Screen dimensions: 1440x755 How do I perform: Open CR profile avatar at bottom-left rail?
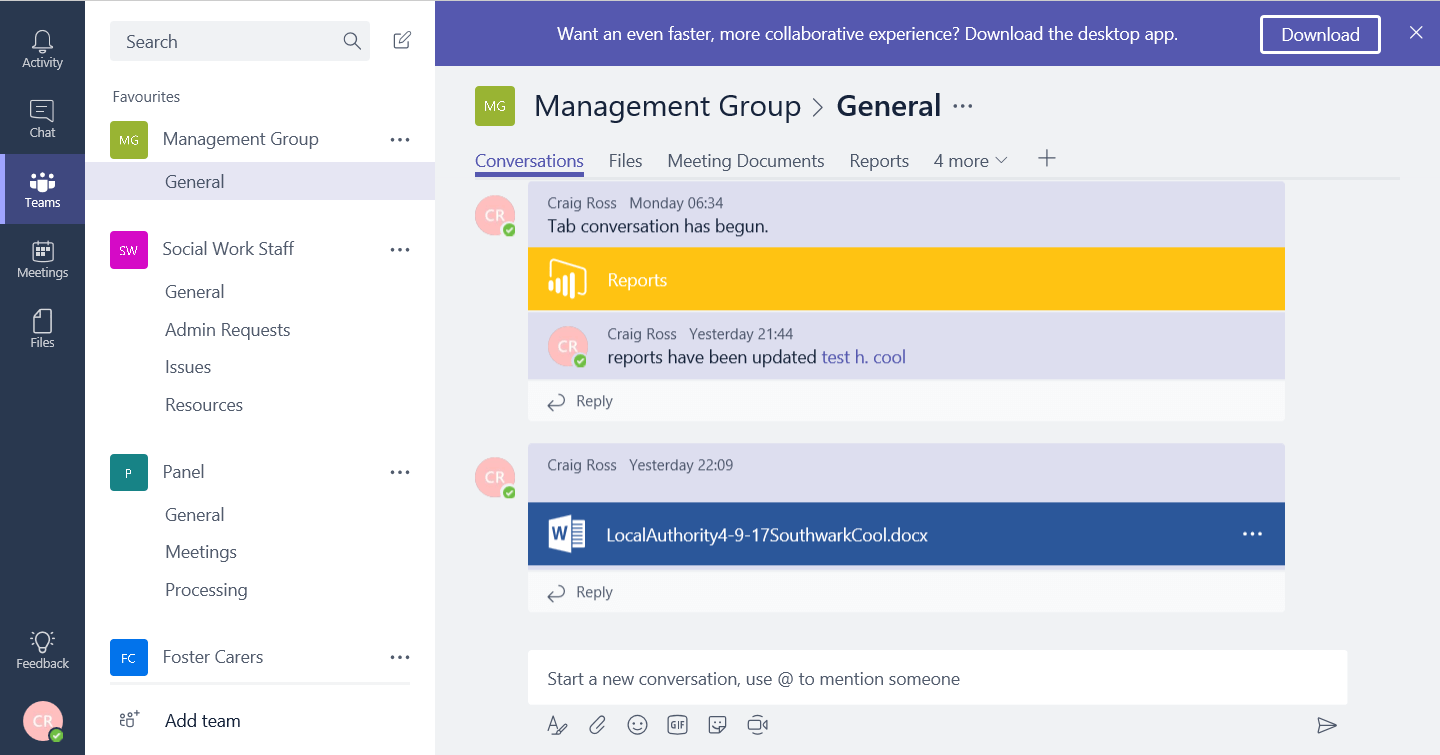pos(43,721)
